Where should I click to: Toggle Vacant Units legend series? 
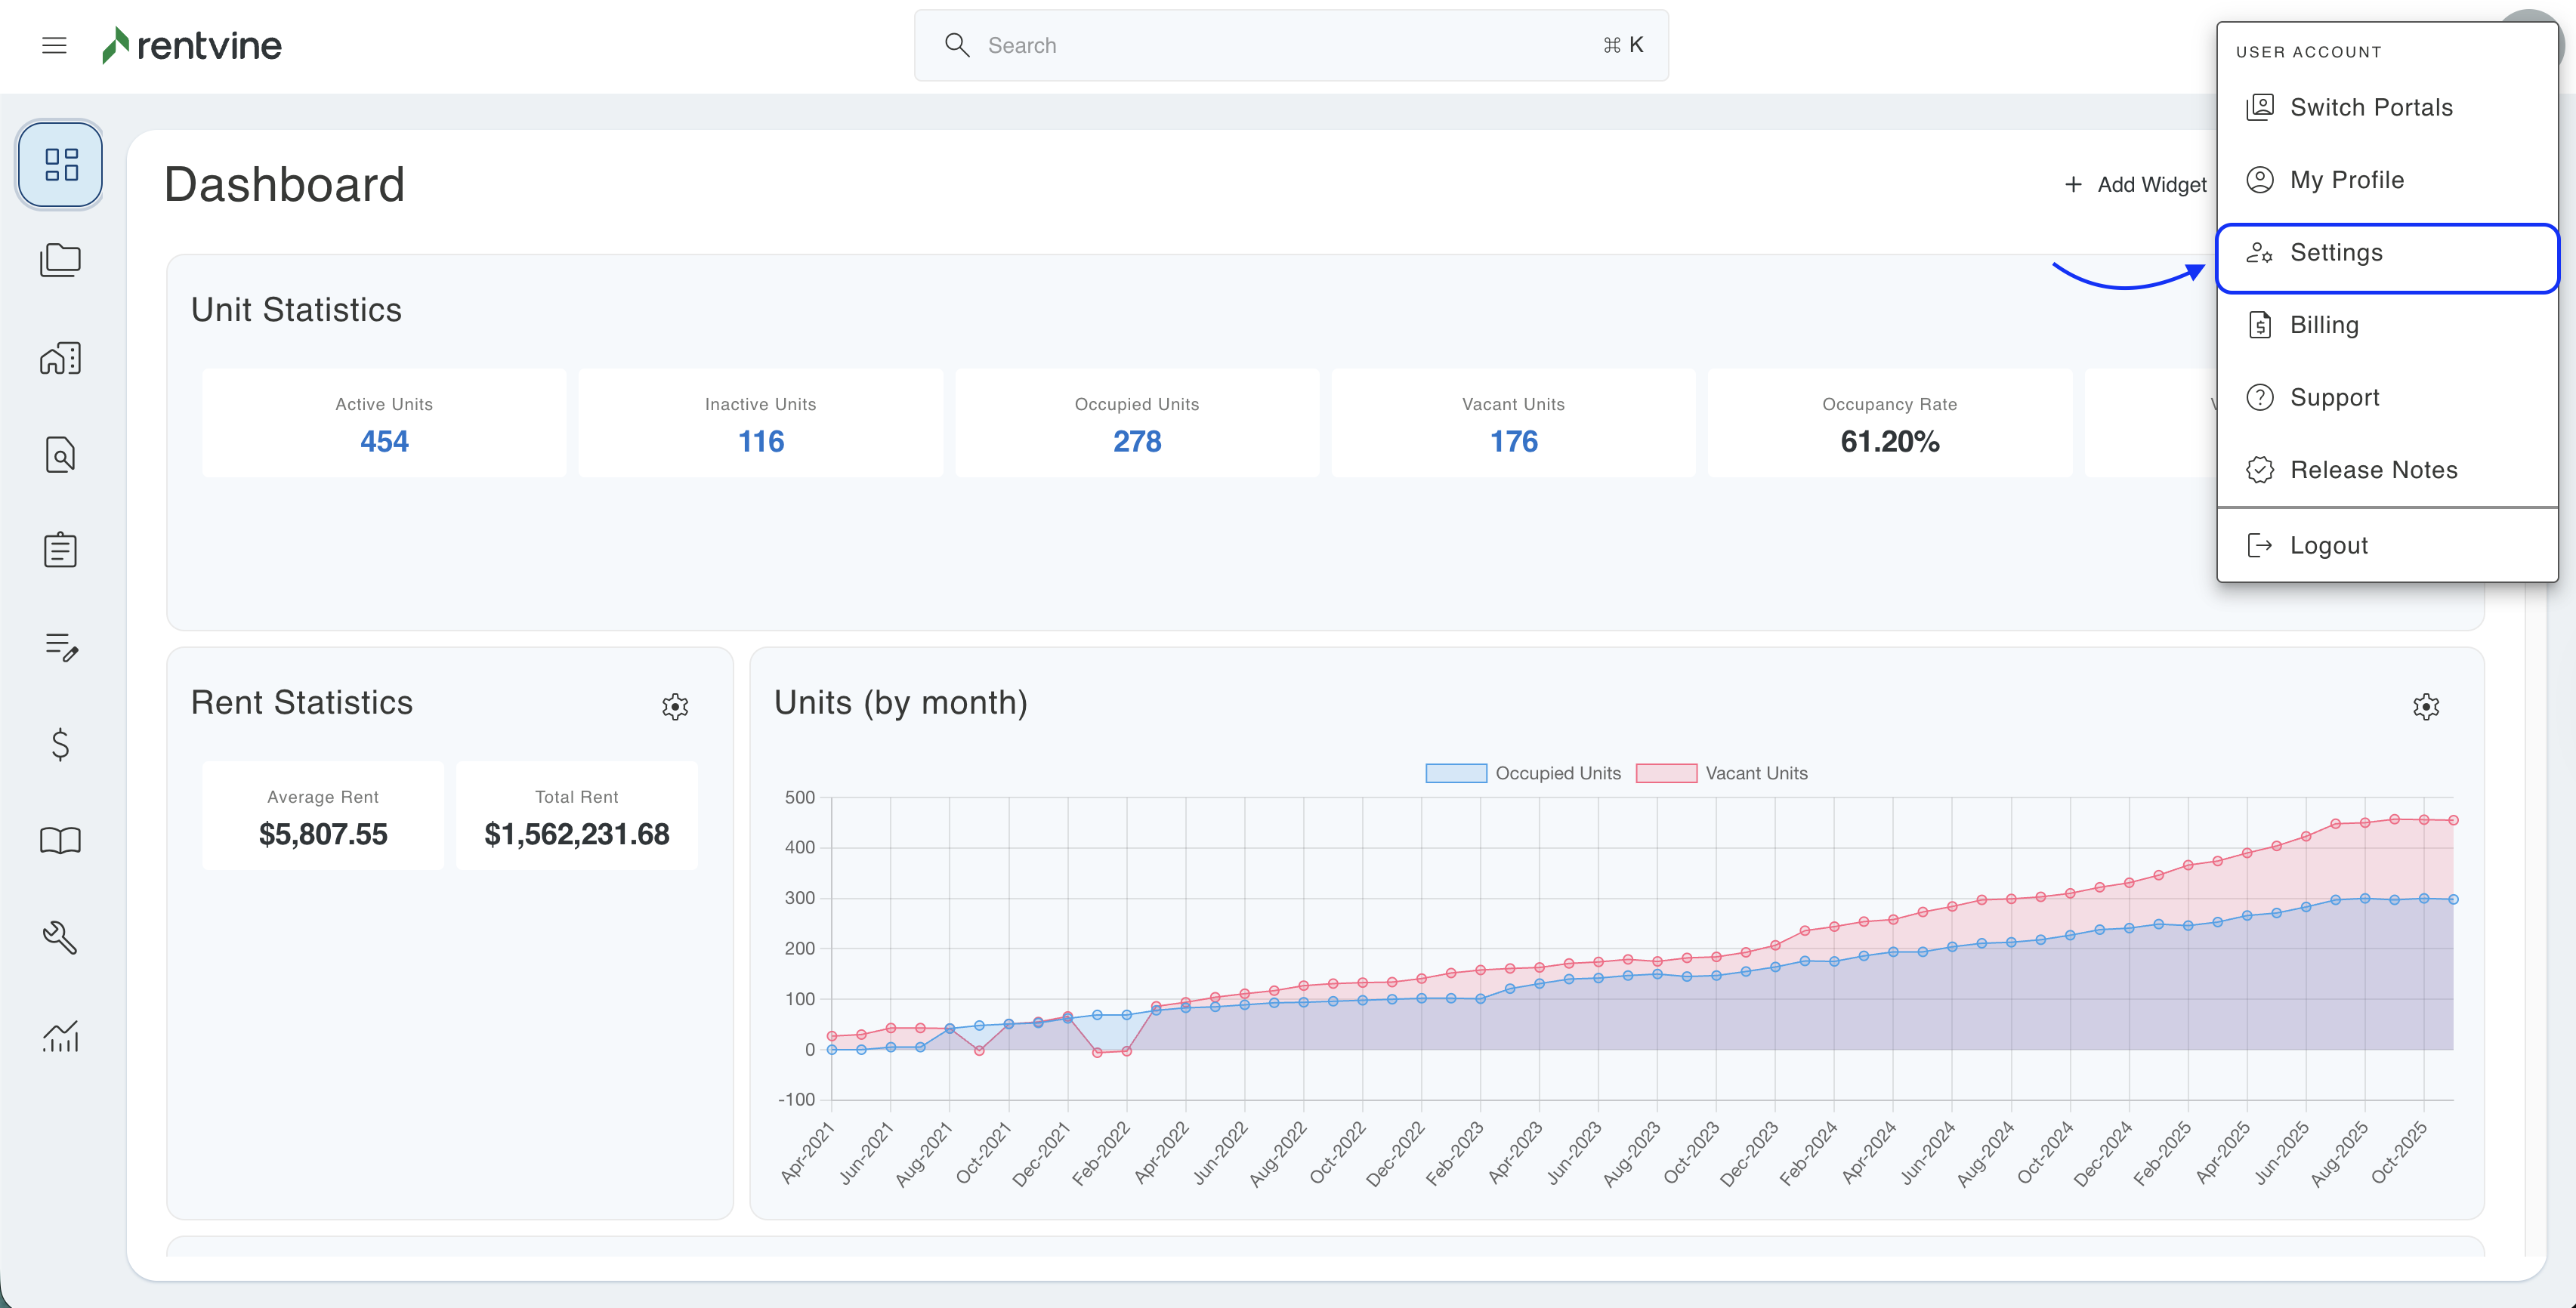point(1722,773)
